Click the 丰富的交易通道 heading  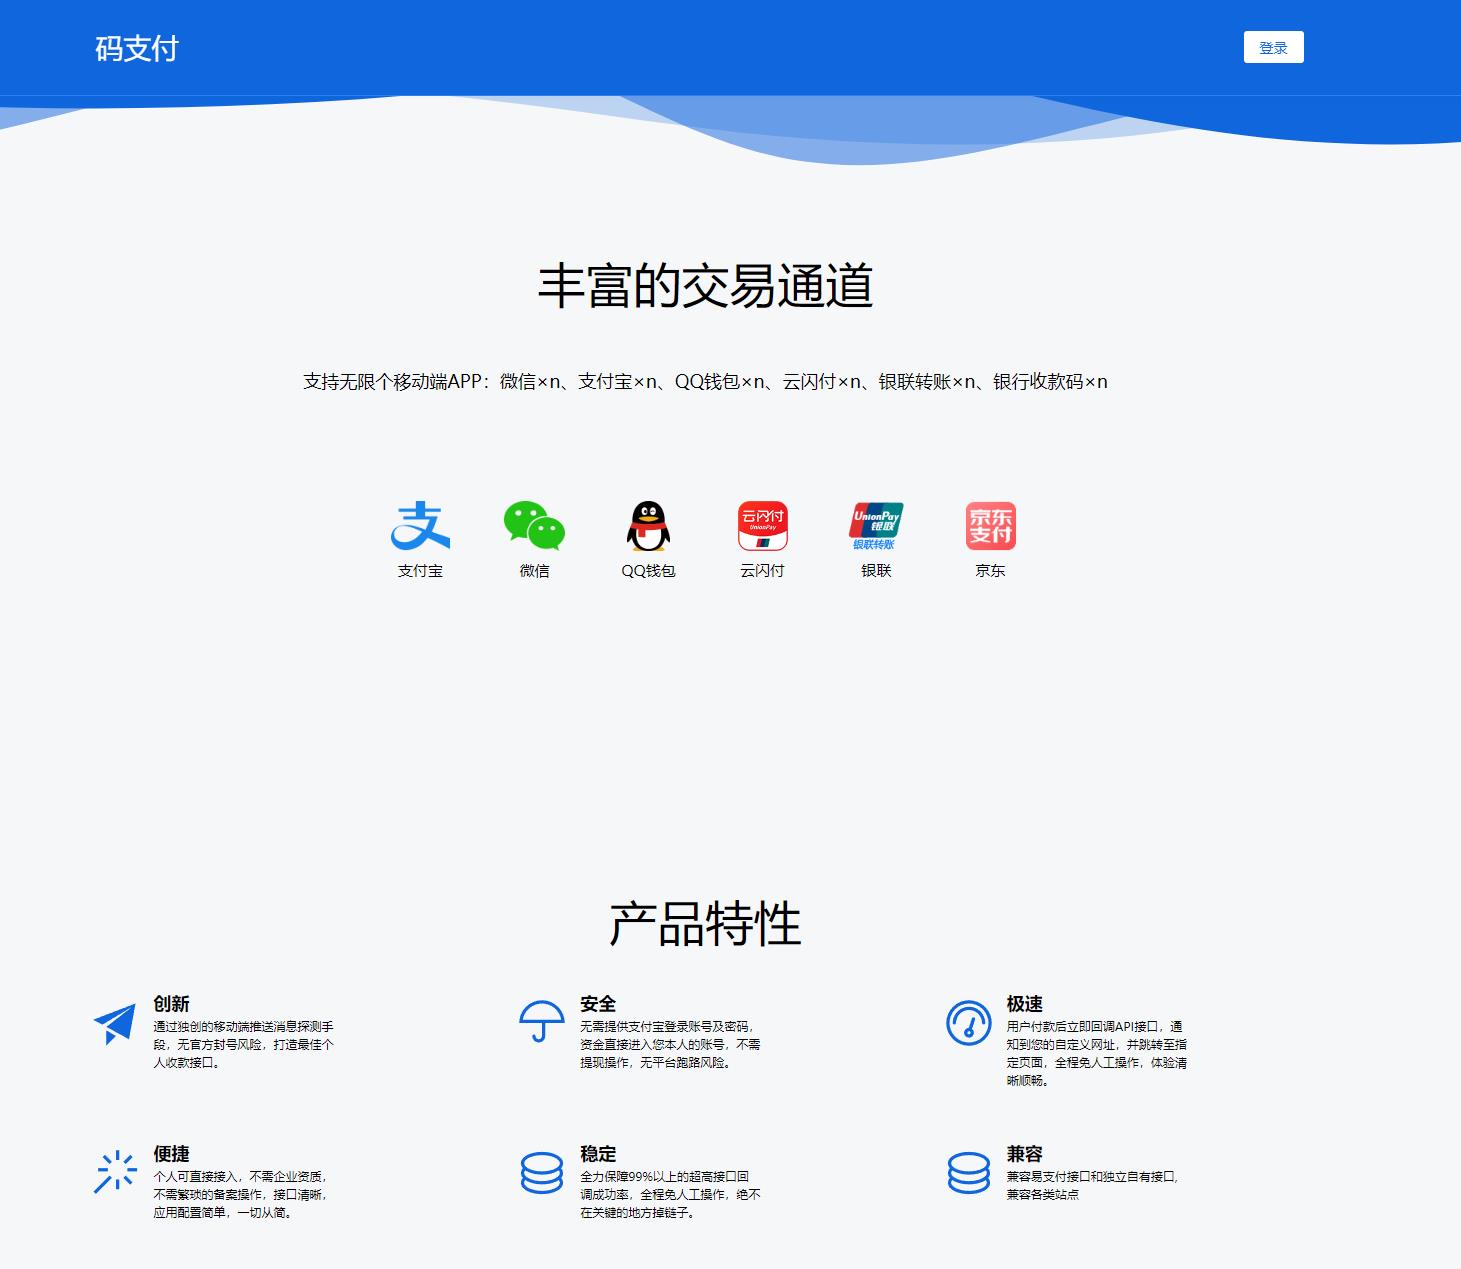pos(705,286)
